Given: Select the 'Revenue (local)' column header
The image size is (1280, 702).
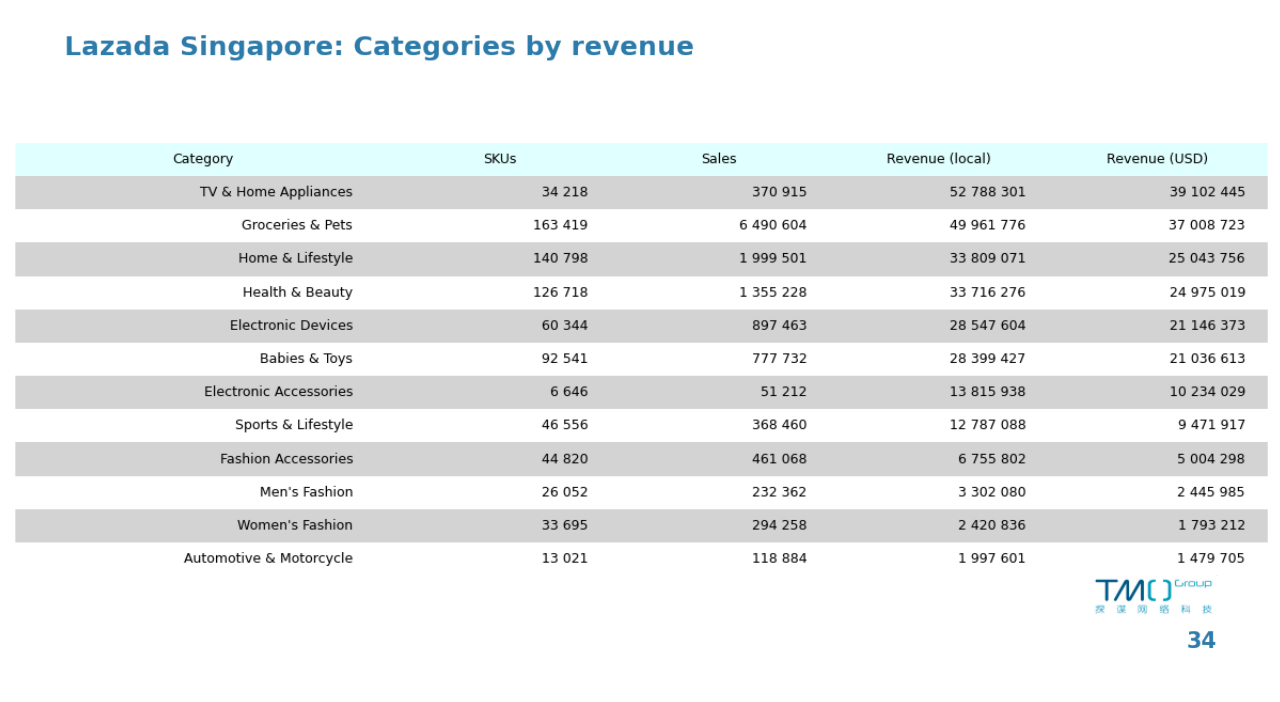Looking at the screenshot, I should (x=938, y=159).
